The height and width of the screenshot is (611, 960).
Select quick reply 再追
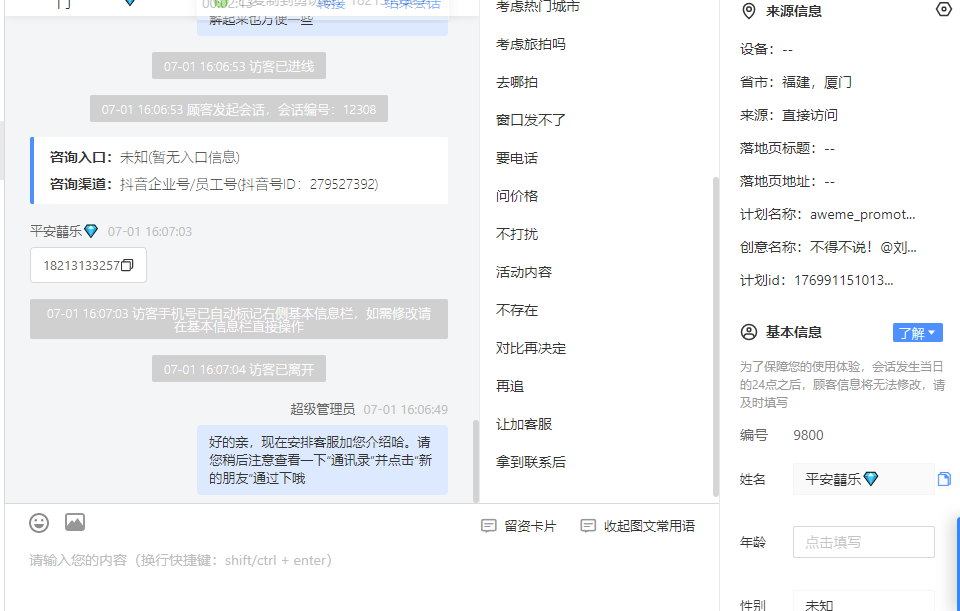510,386
